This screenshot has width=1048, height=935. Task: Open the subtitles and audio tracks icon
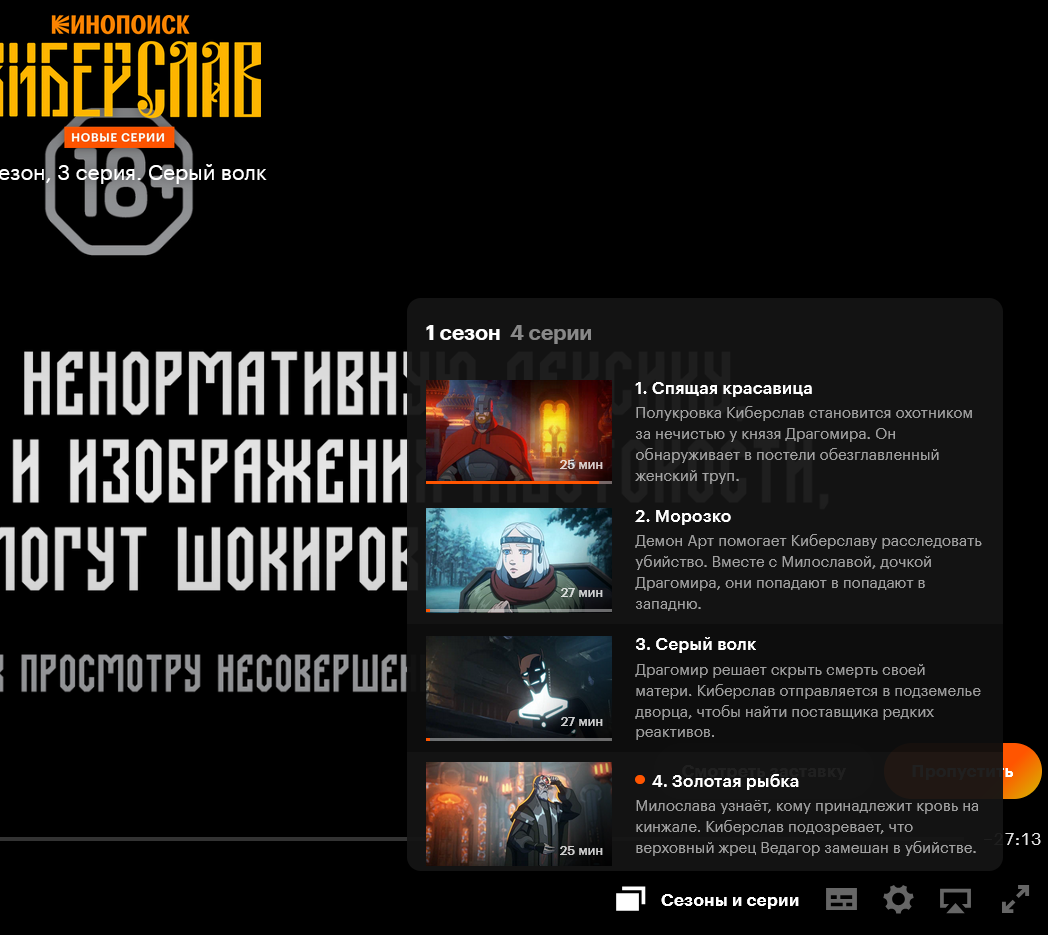coord(841,900)
